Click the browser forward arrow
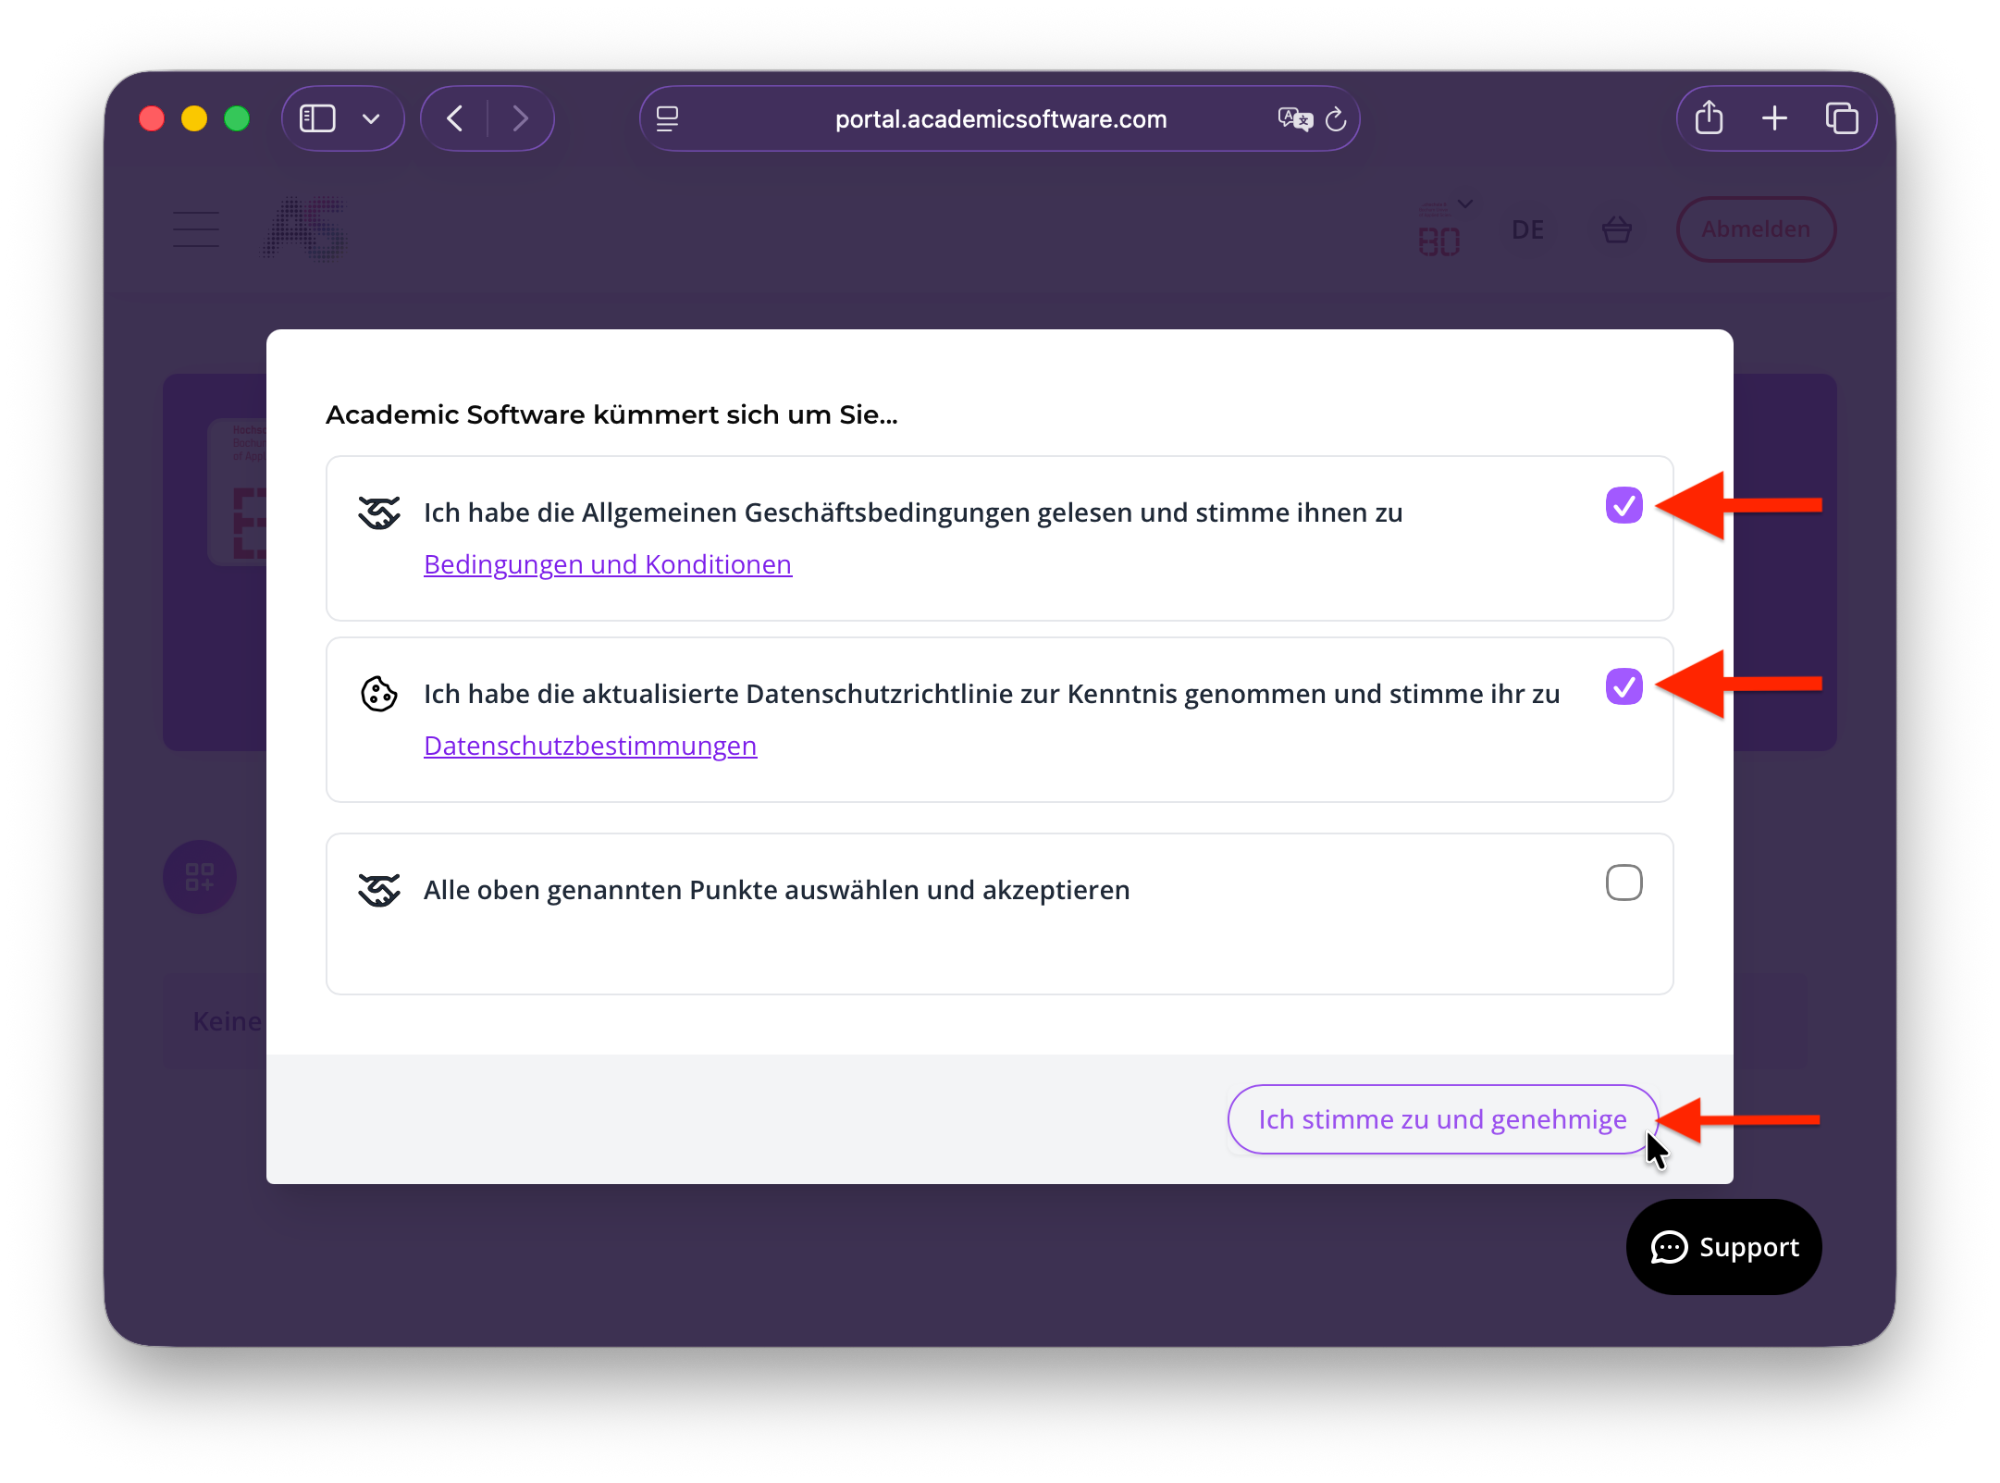 click(520, 119)
